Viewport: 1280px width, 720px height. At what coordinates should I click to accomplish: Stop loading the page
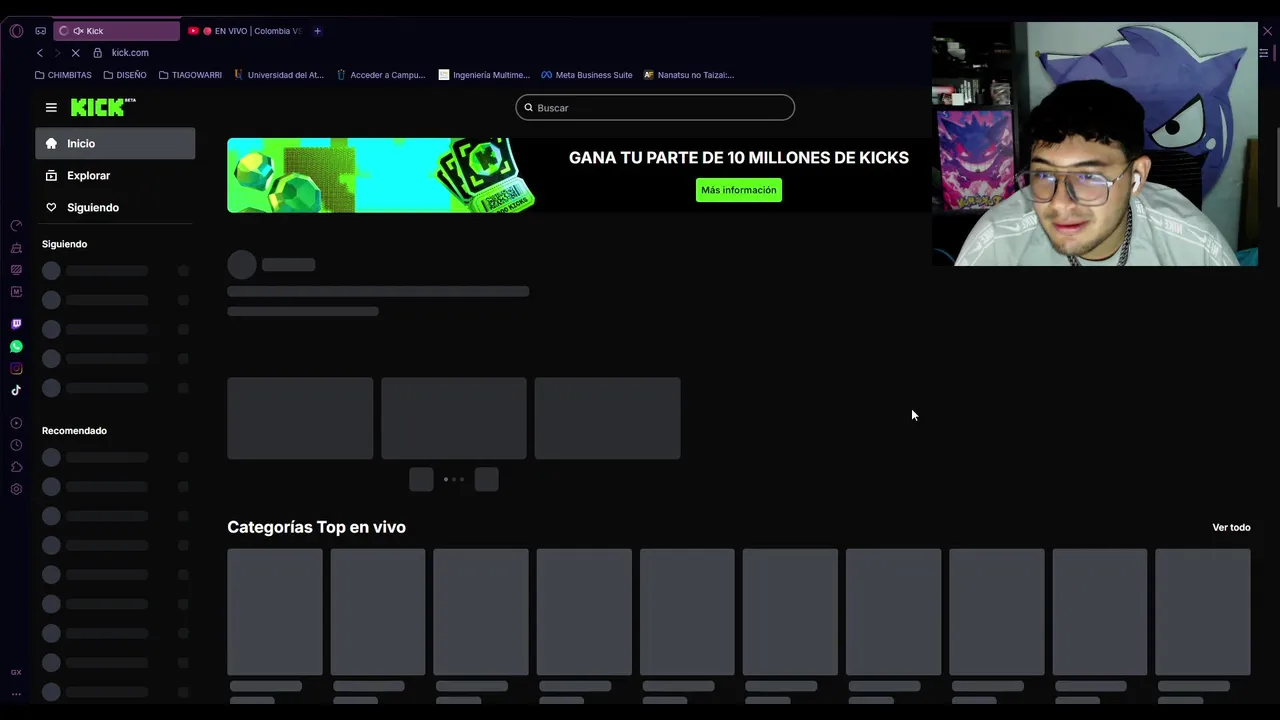pos(75,53)
